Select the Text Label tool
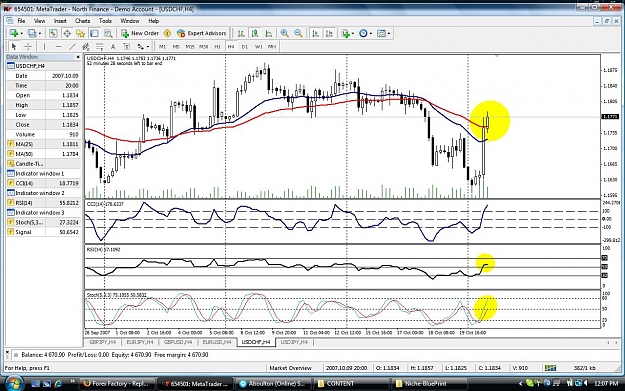This screenshot has width=625, height=391. 126,47
